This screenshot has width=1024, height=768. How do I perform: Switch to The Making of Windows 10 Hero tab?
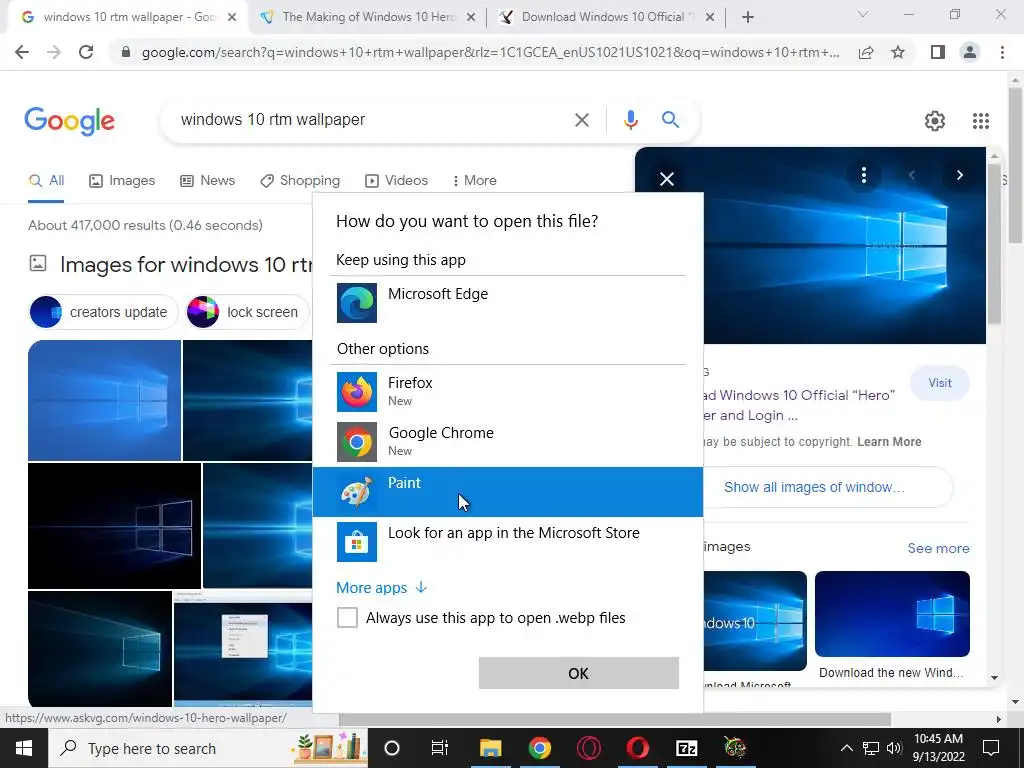pos(368,17)
